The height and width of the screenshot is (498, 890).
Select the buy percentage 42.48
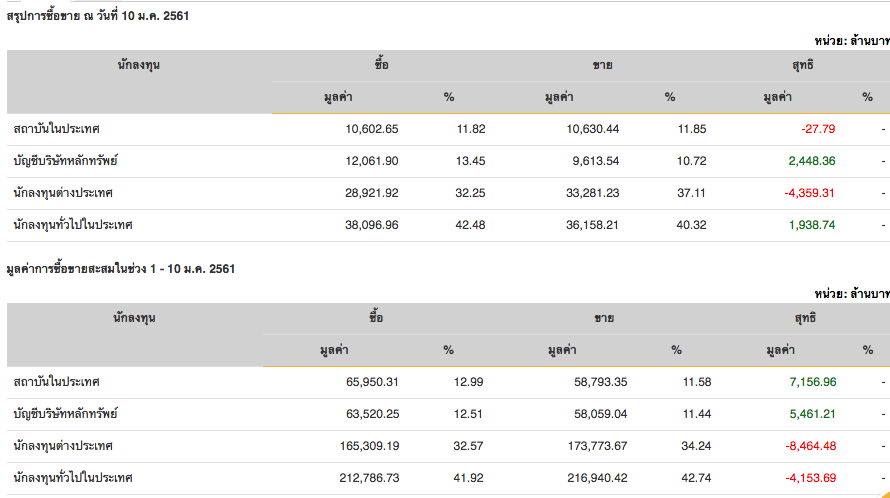pyautogui.click(x=470, y=225)
